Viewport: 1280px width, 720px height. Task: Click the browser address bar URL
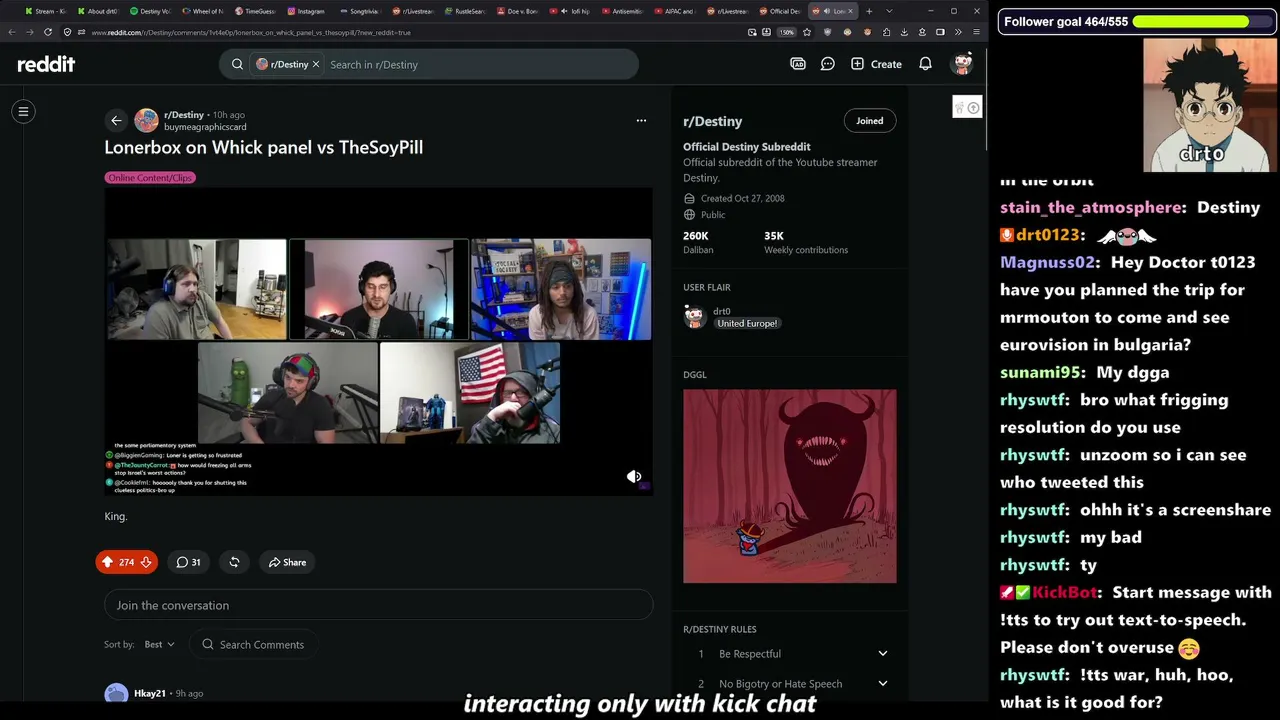click(x=251, y=32)
